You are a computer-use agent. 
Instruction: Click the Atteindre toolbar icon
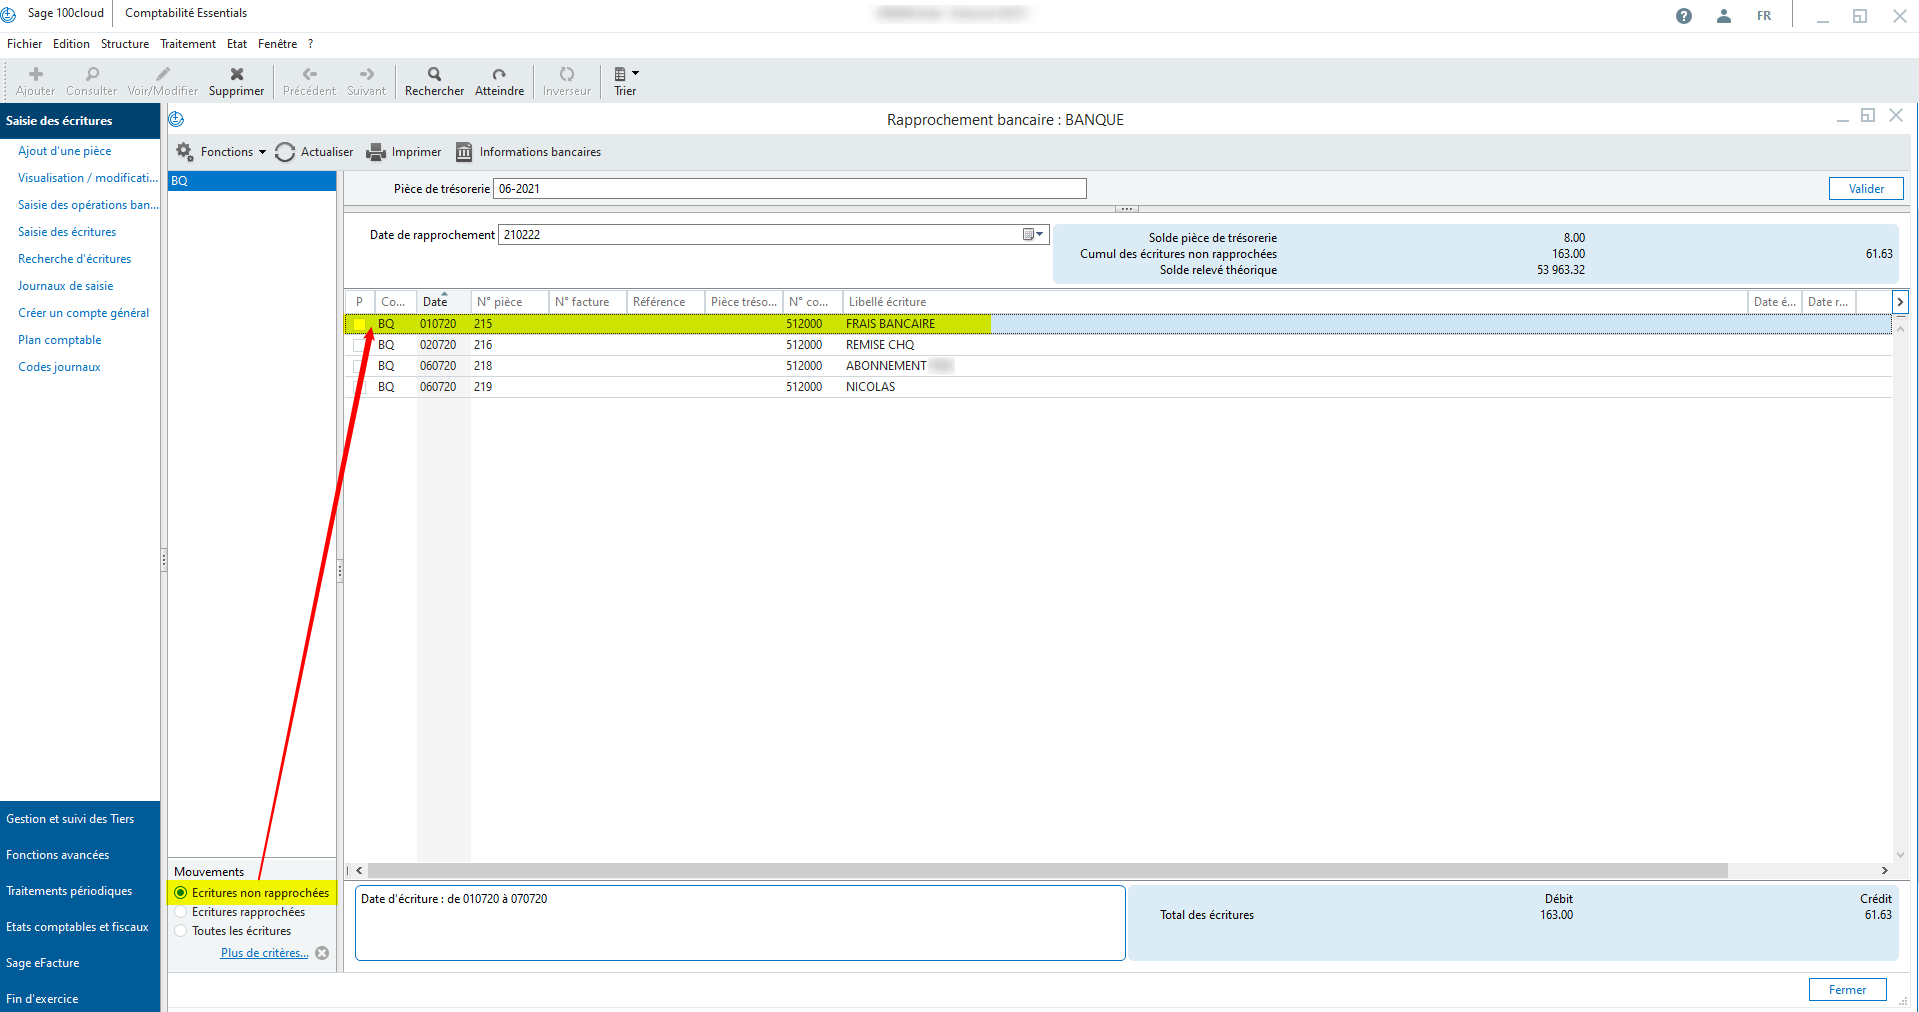499,75
